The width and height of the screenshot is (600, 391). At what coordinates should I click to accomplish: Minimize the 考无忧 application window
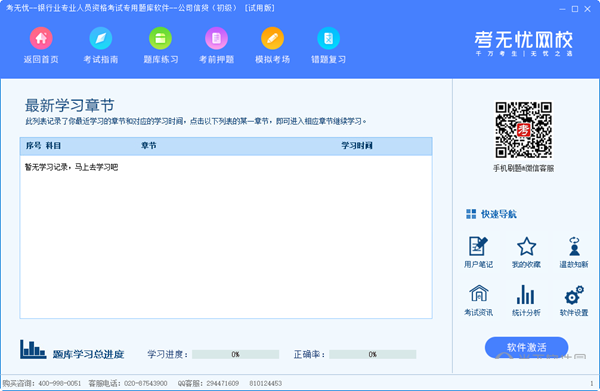pos(562,9)
